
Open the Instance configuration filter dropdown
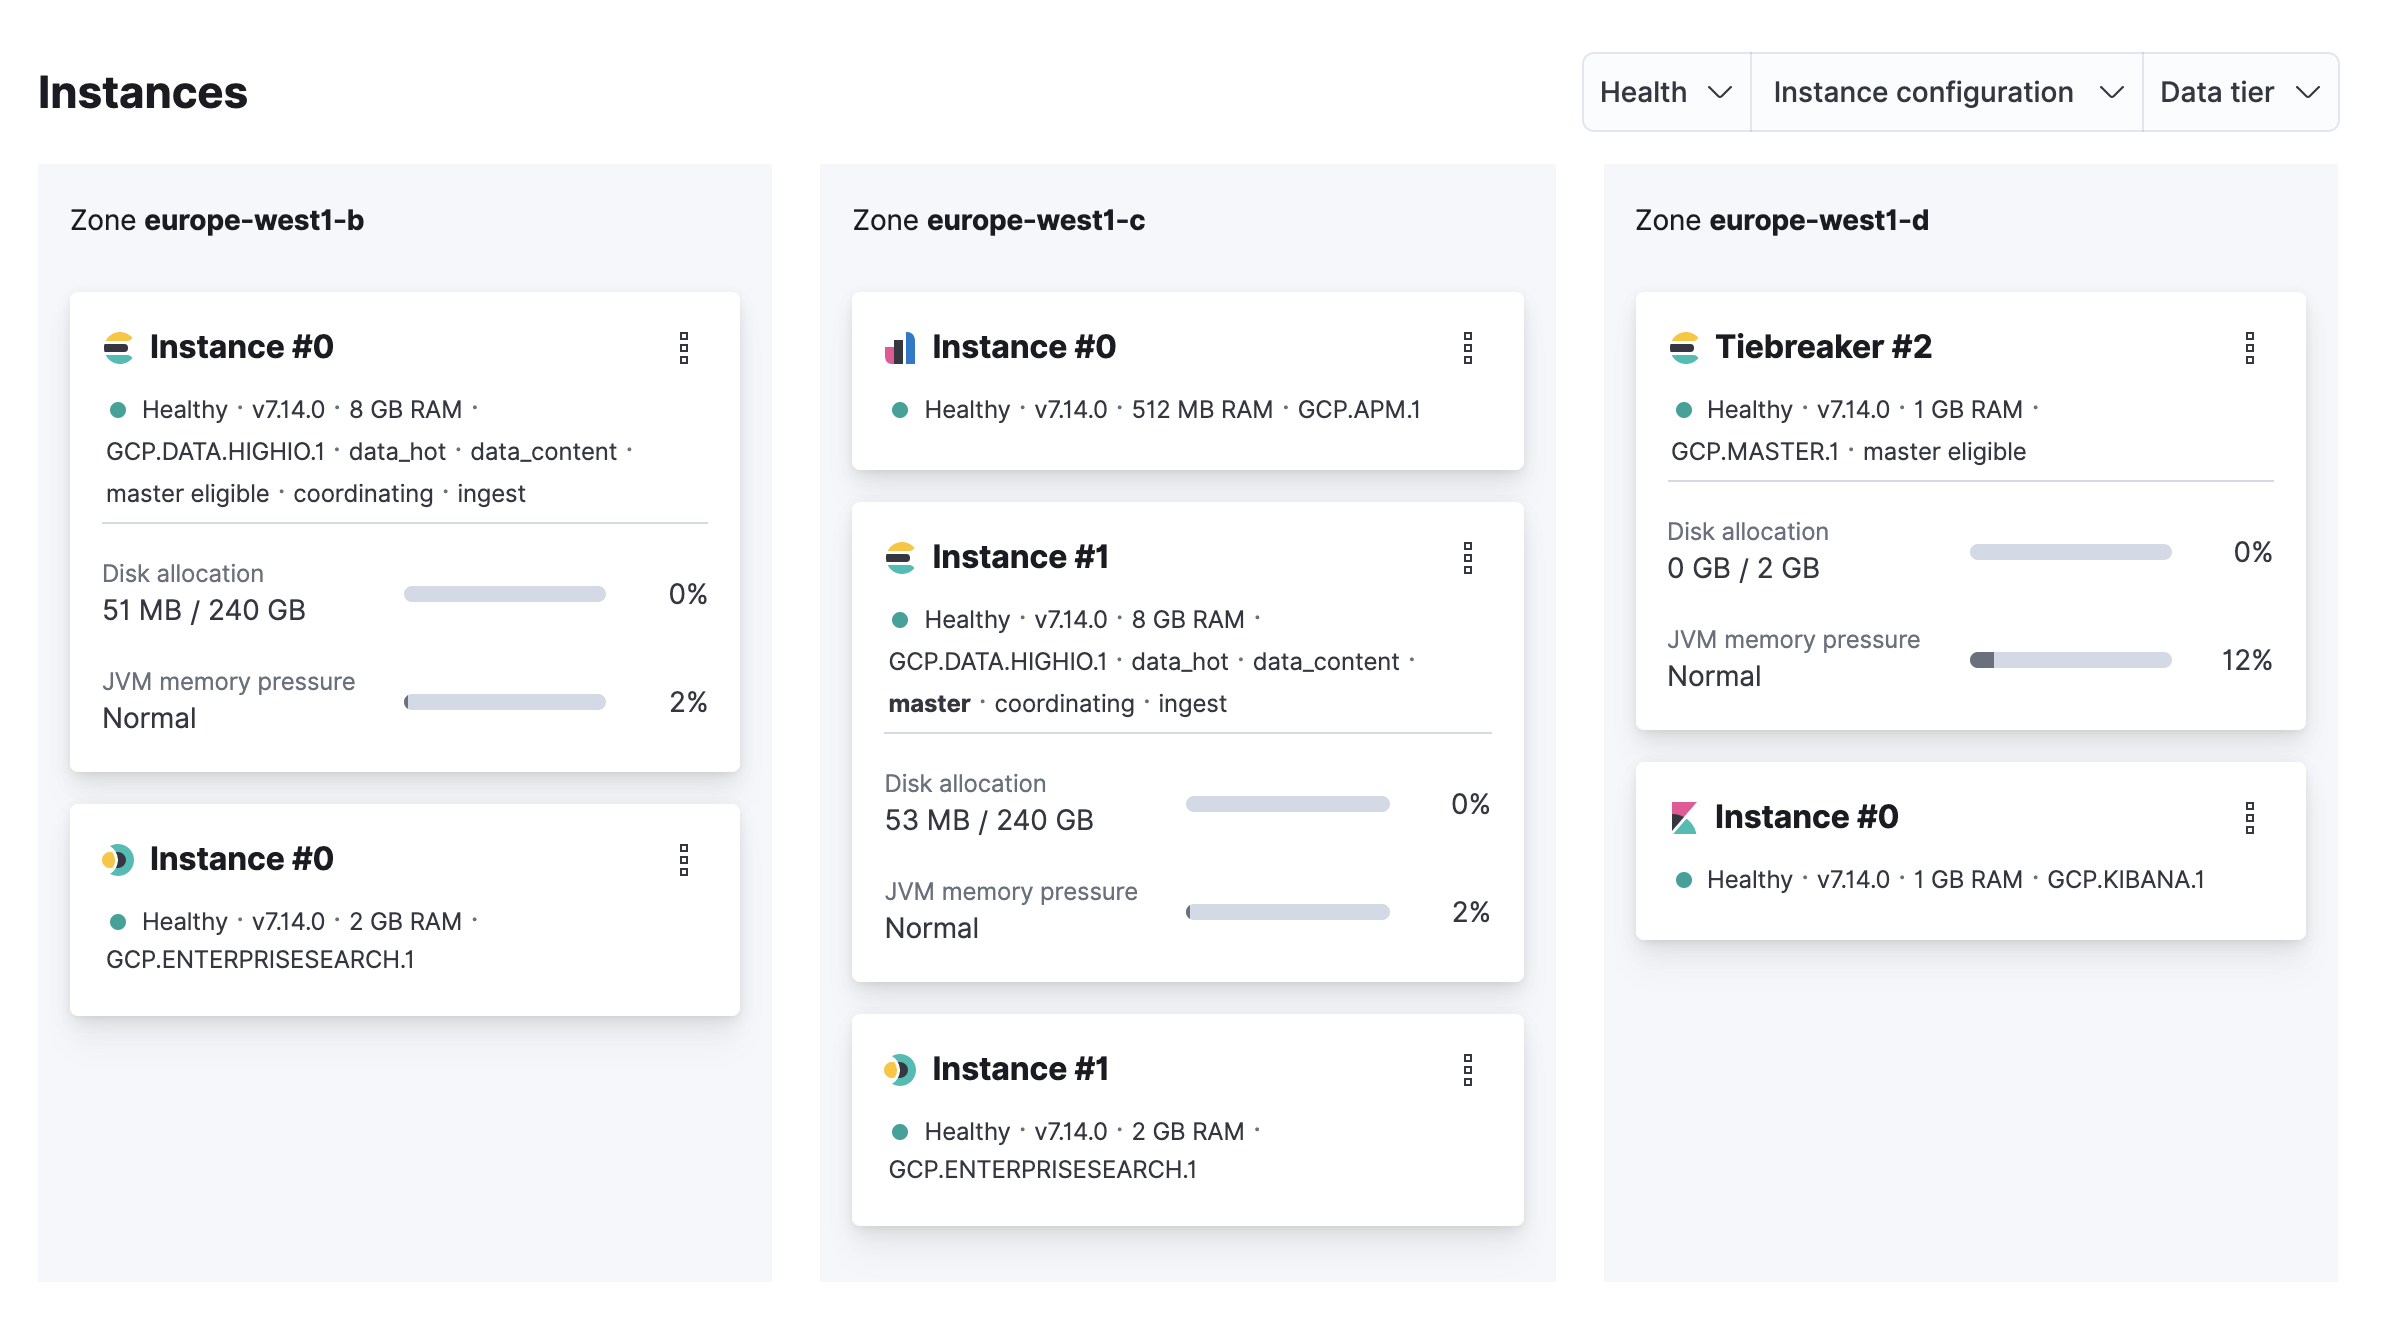pyautogui.click(x=1946, y=92)
